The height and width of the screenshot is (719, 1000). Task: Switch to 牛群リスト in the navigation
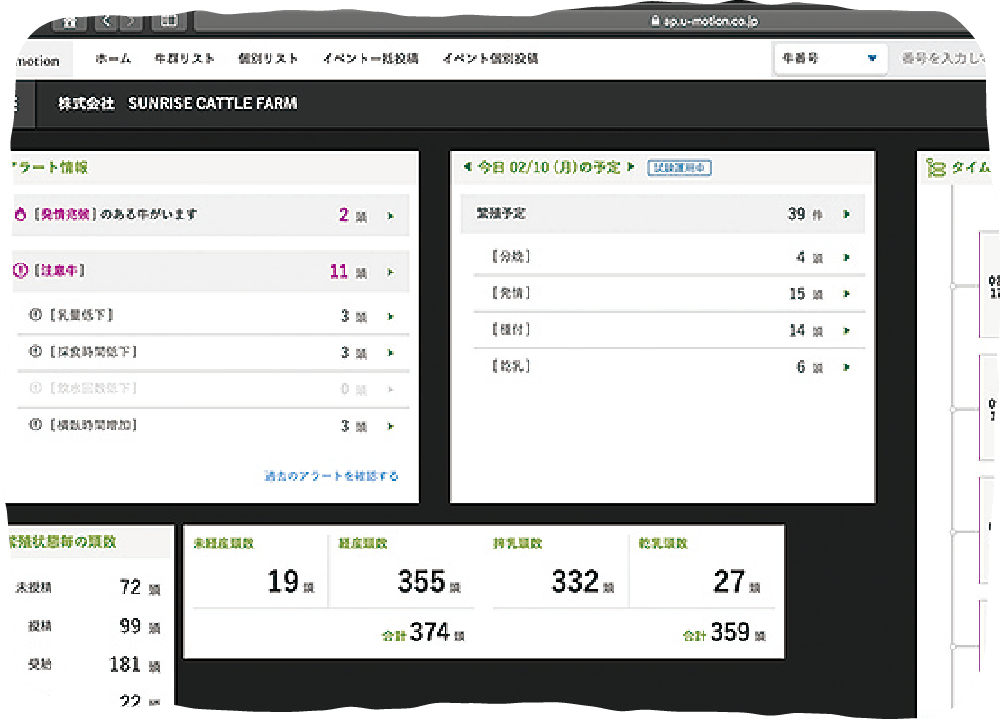click(x=185, y=59)
